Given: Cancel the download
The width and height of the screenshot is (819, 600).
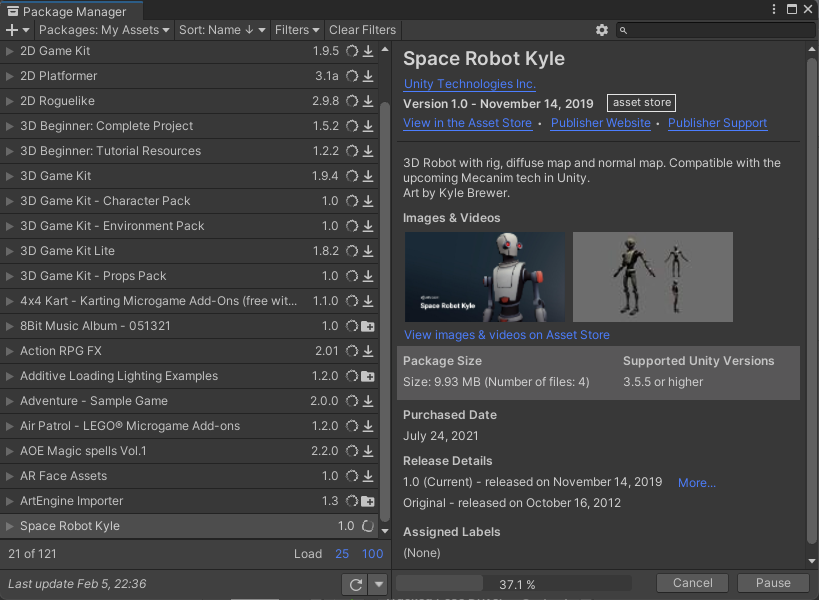Looking at the screenshot, I should tap(692, 583).
